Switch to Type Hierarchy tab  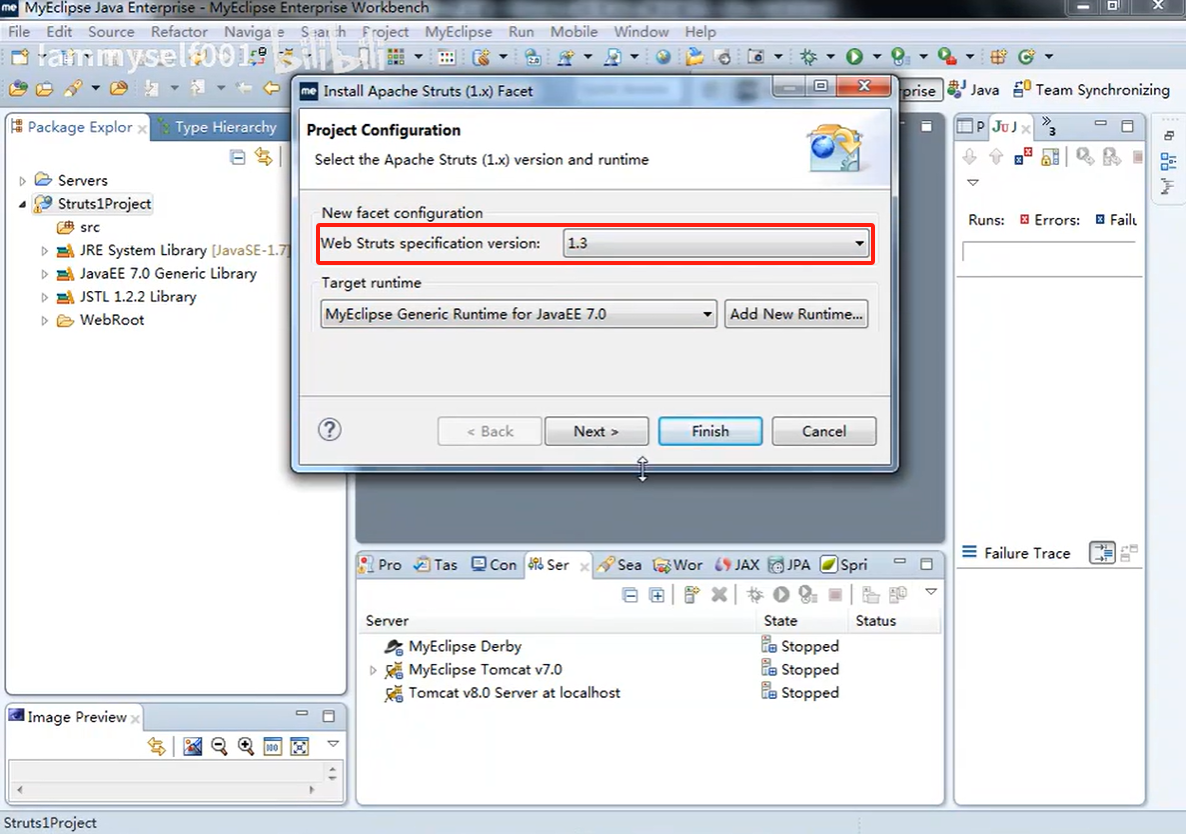tap(219, 127)
